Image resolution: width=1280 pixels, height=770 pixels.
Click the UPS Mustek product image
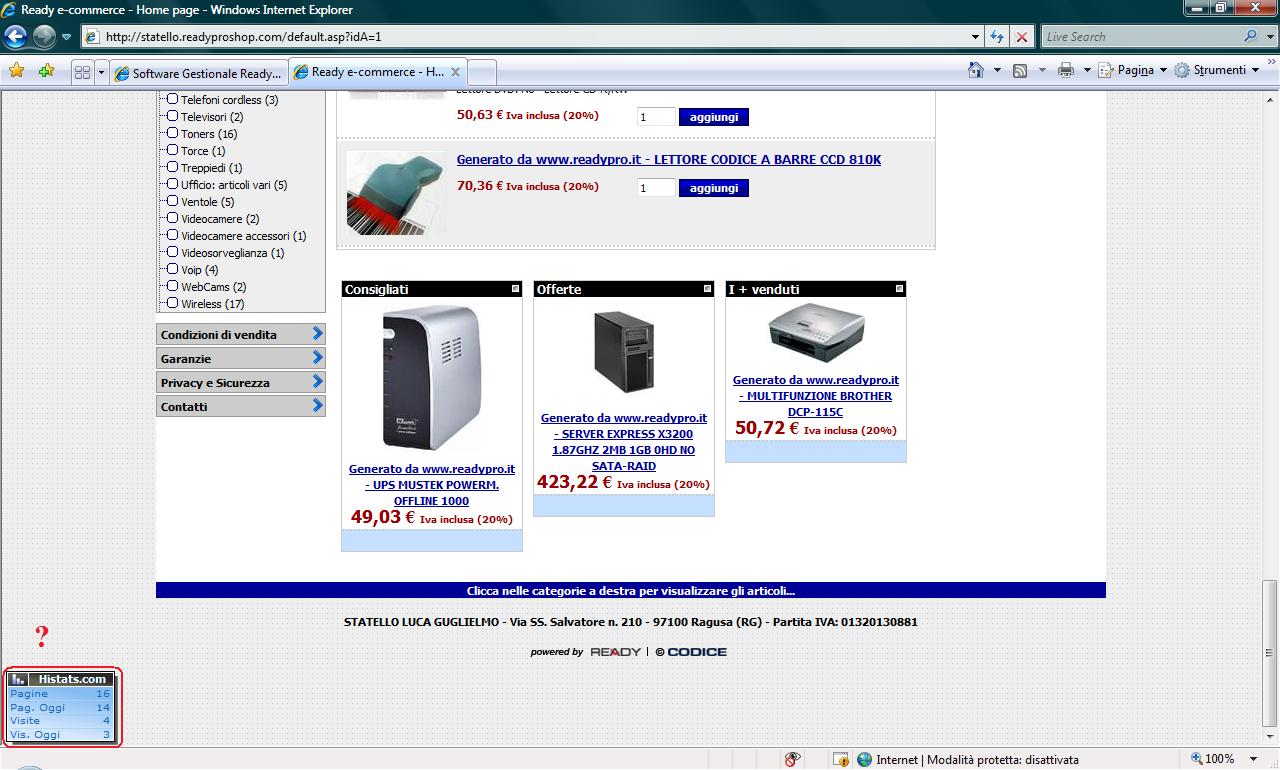coord(432,378)
